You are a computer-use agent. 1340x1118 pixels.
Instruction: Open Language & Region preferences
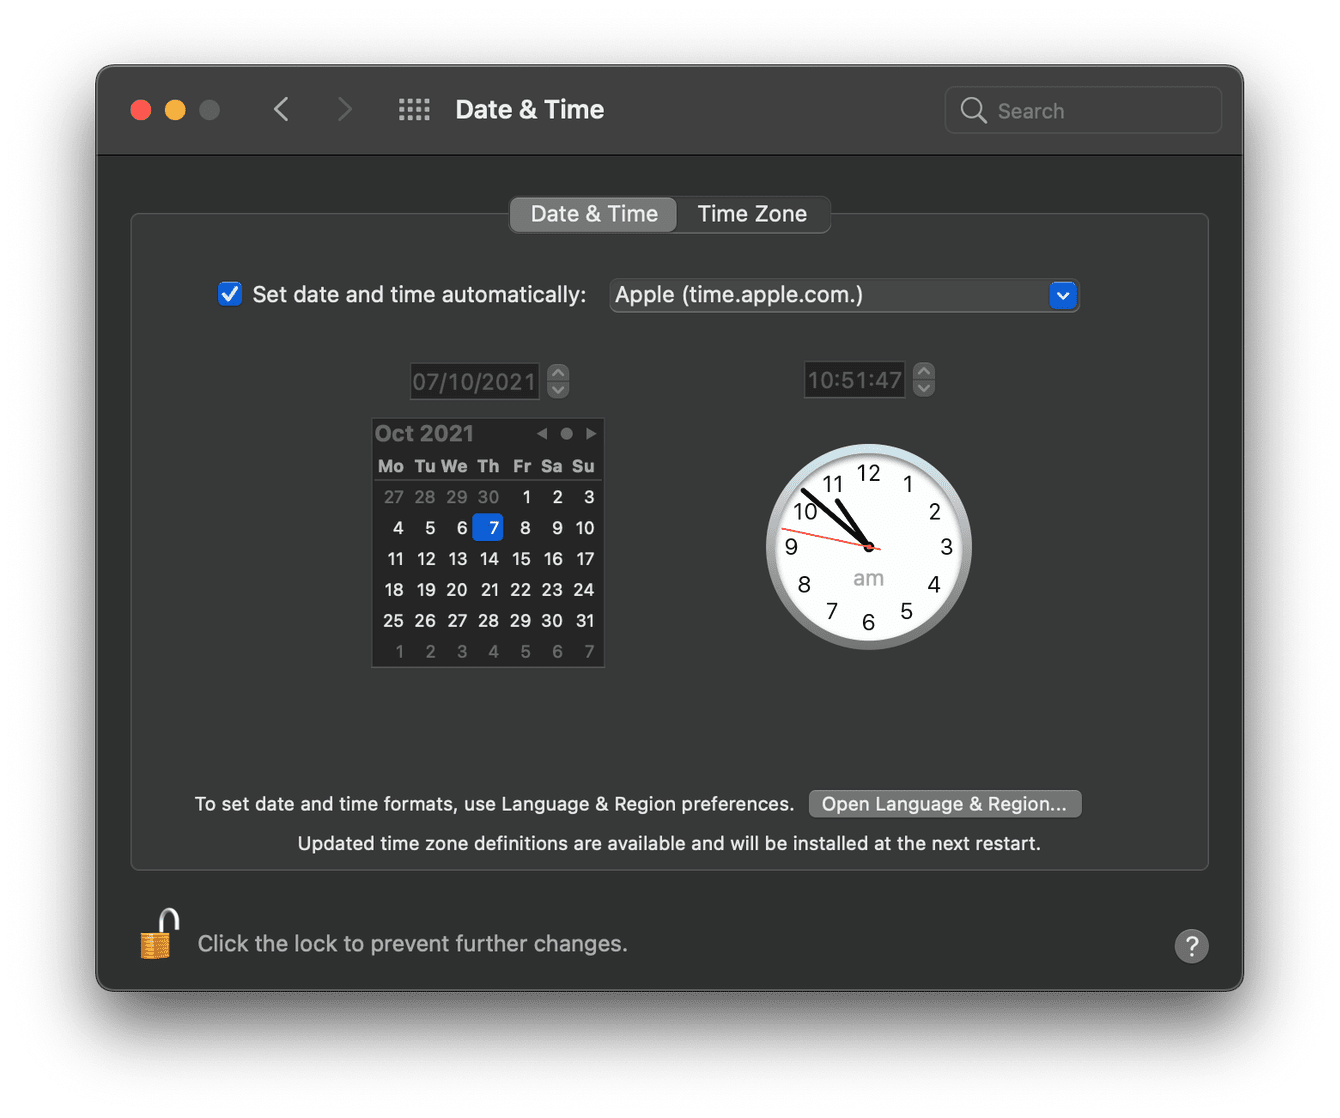click(944, 803)
